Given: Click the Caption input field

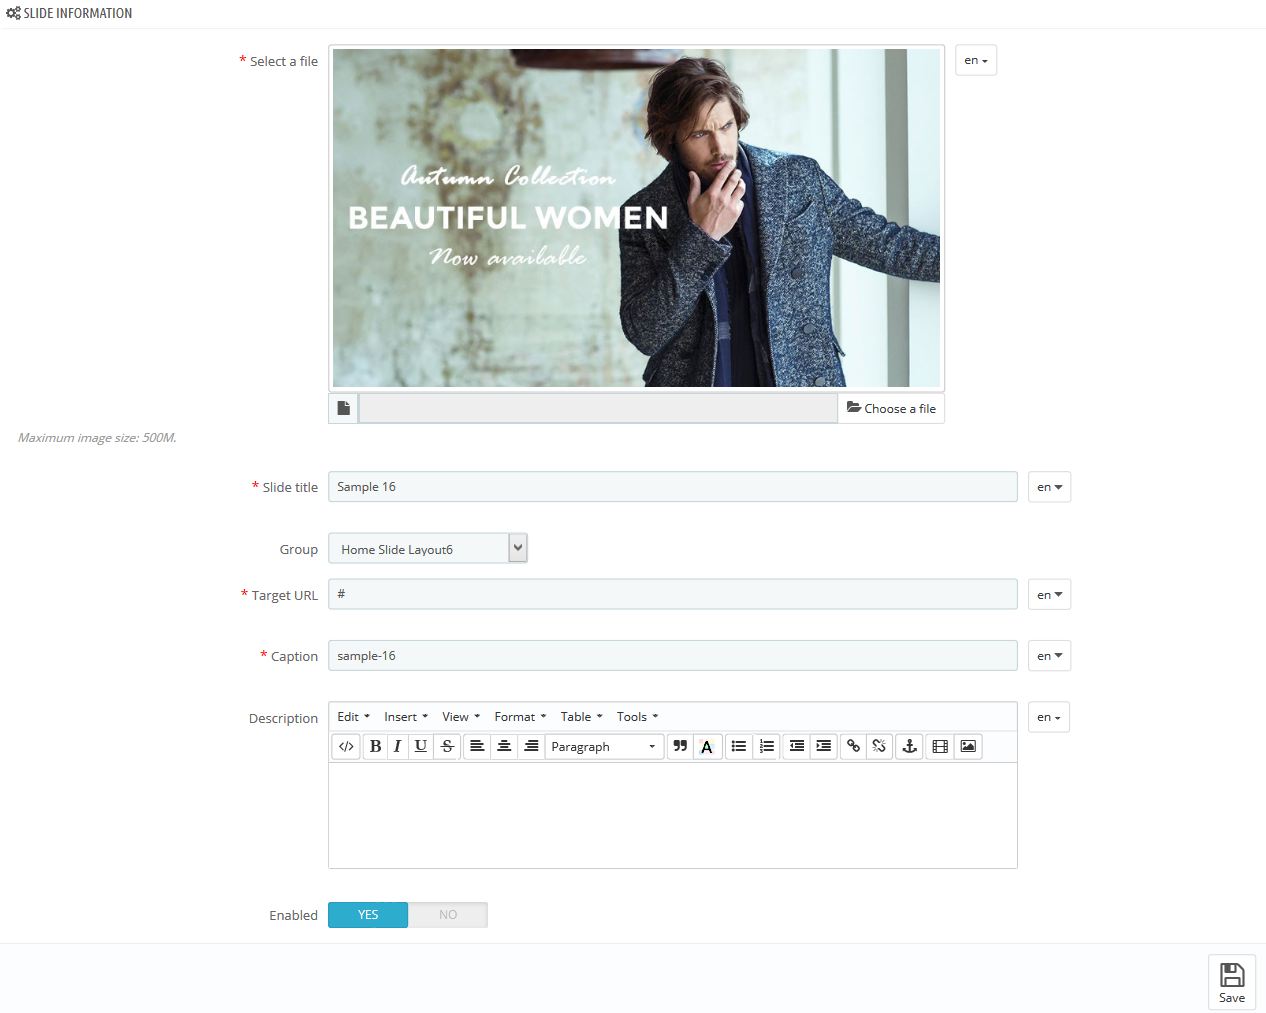Looking at the screenshot, I should pos(673,656).
